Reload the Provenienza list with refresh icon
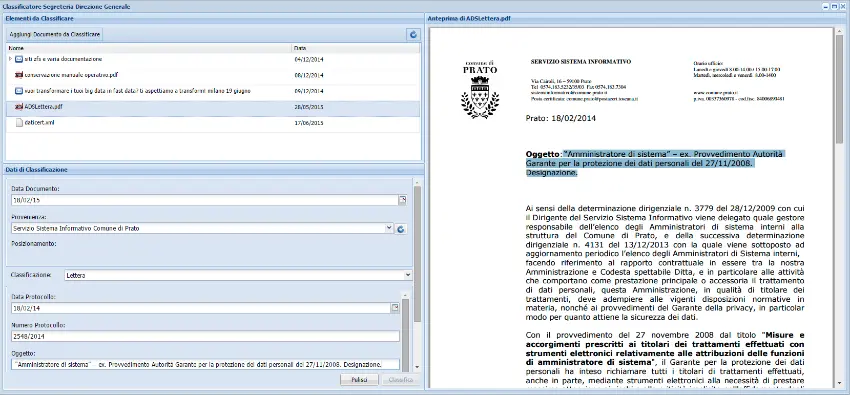This screenshot has width=850, height=395. tap(401, 229)
